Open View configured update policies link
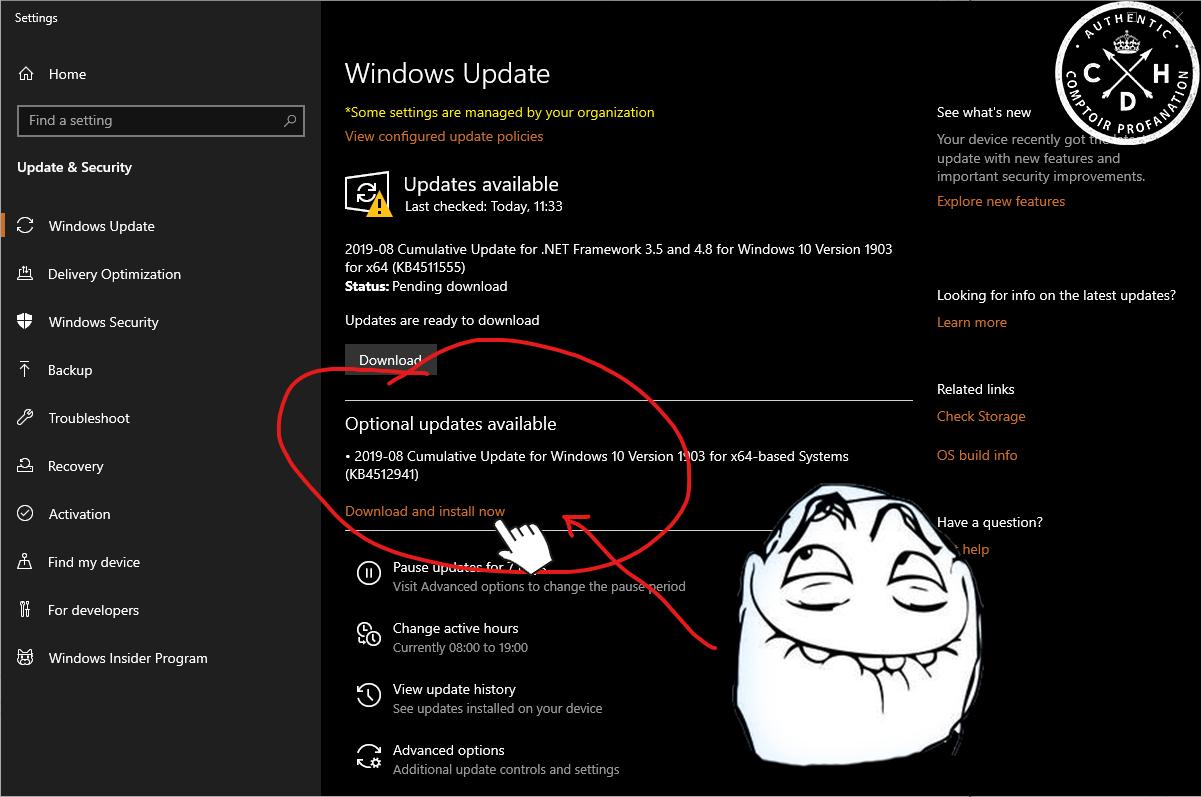Screen dimensions: 1201x797 point(444,136)
